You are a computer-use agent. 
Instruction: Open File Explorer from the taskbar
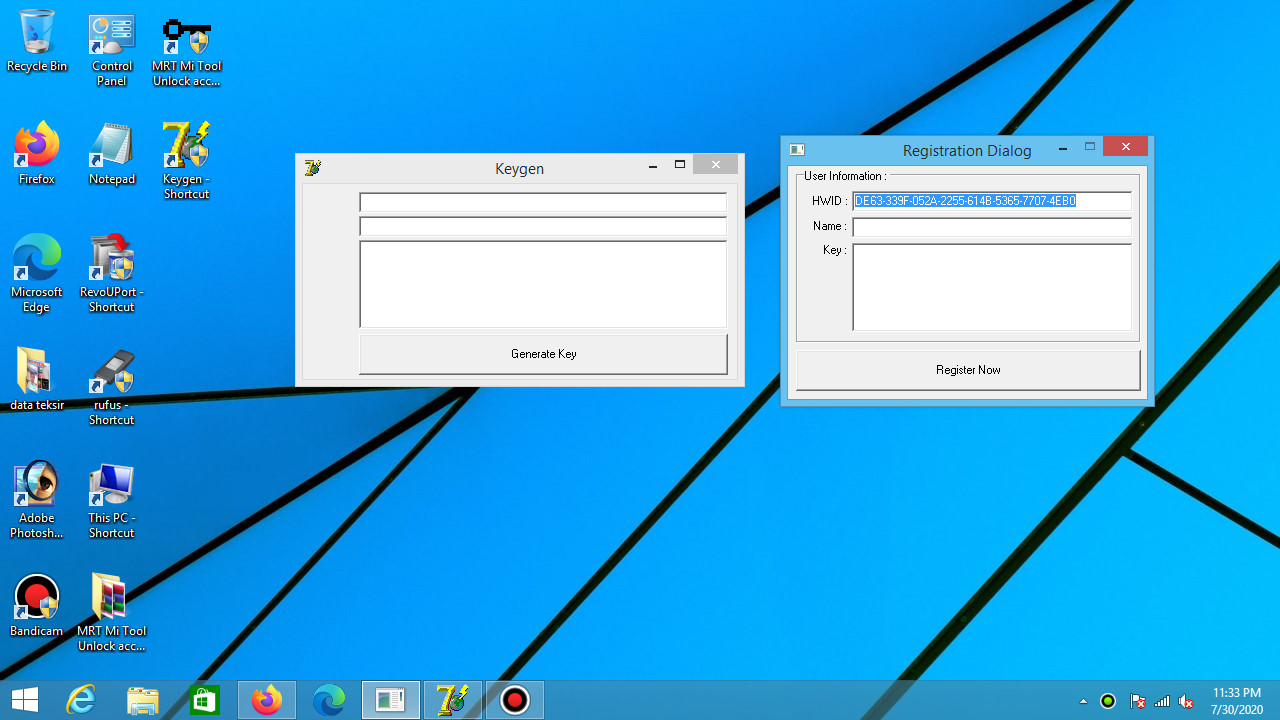coord(143,700)
